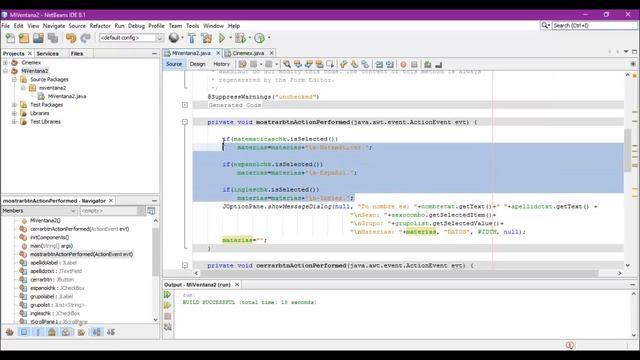Click the editor vertical scrollbar thumb
640x360 pixels.
628,149
